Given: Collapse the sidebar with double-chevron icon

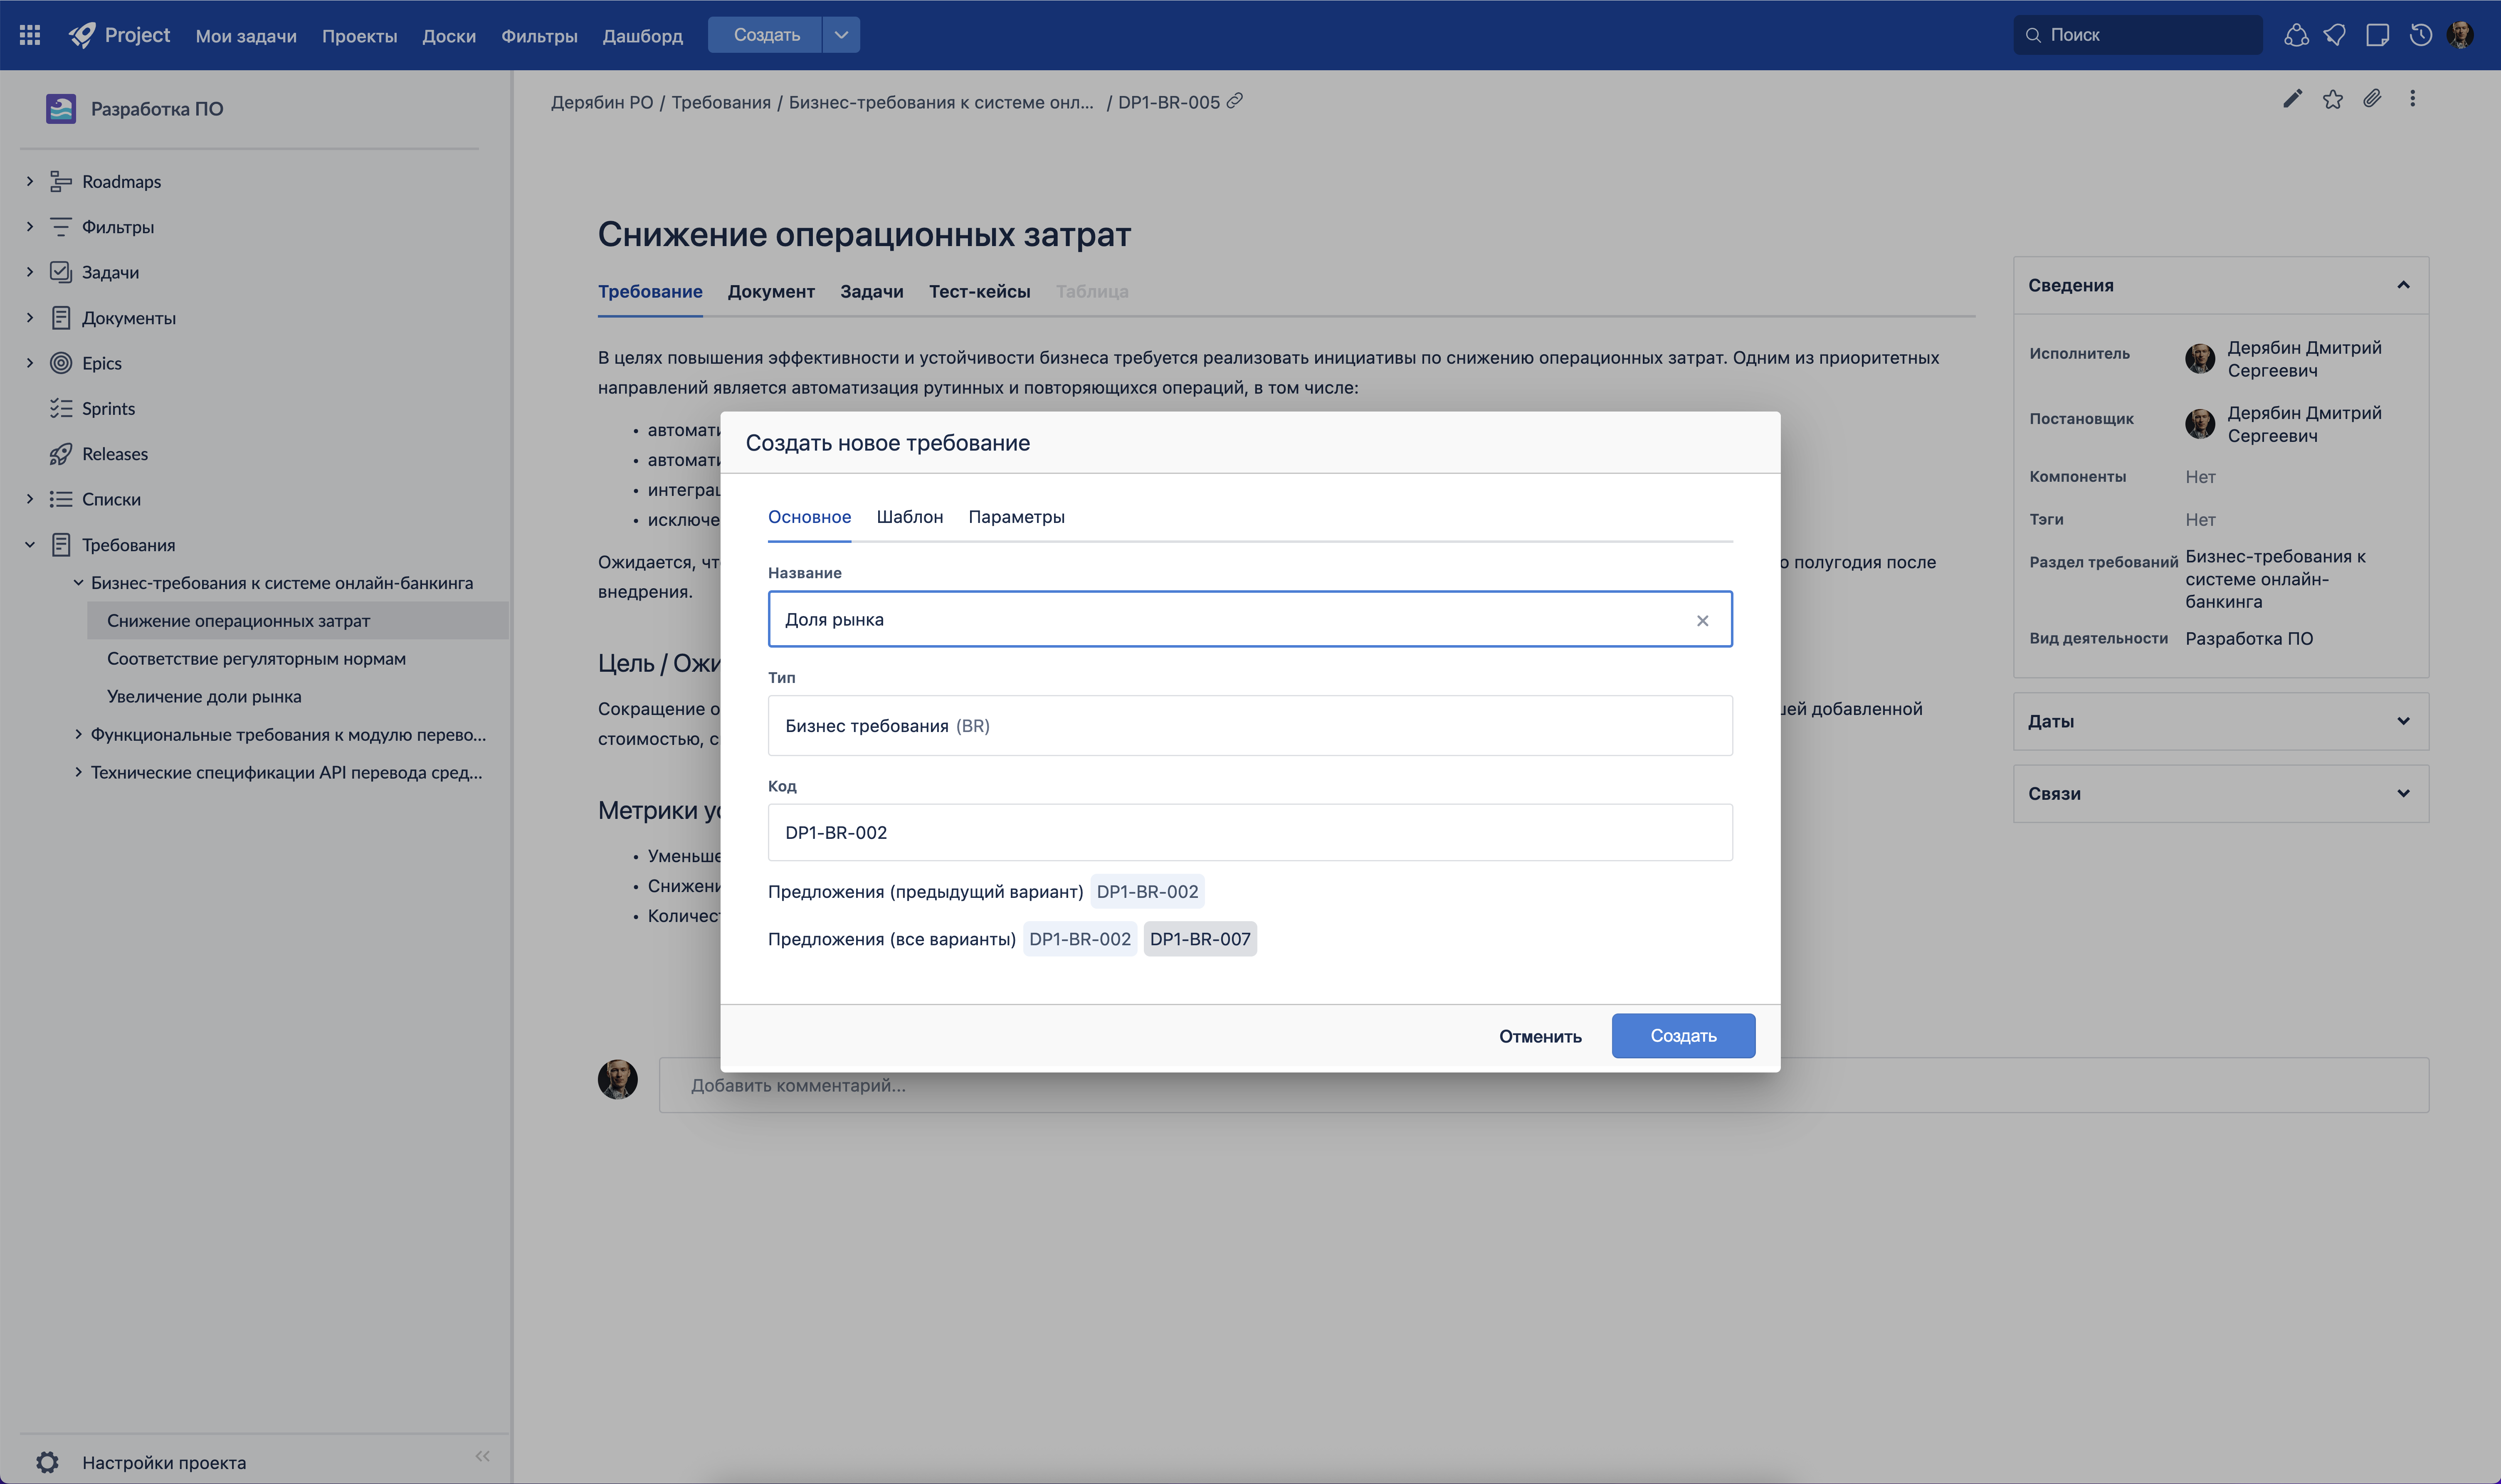Looking at the screenshot, I should tap(483, 1456).
